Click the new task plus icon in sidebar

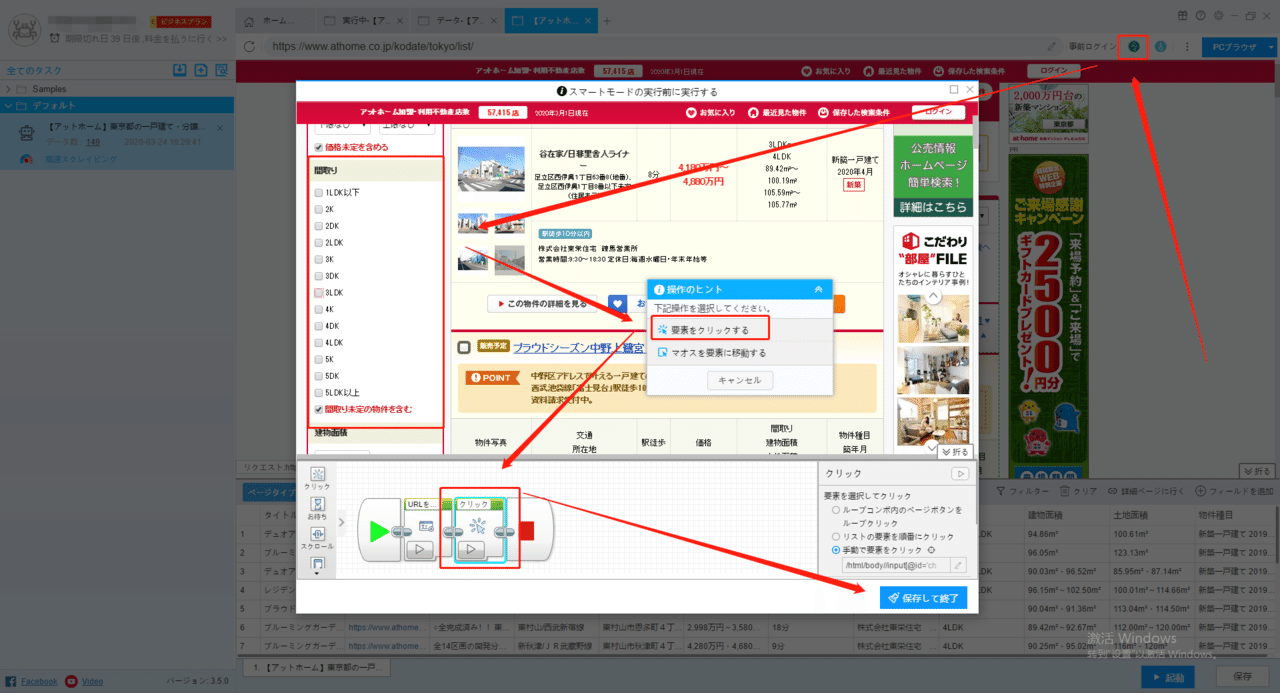(x=201, y=70)
